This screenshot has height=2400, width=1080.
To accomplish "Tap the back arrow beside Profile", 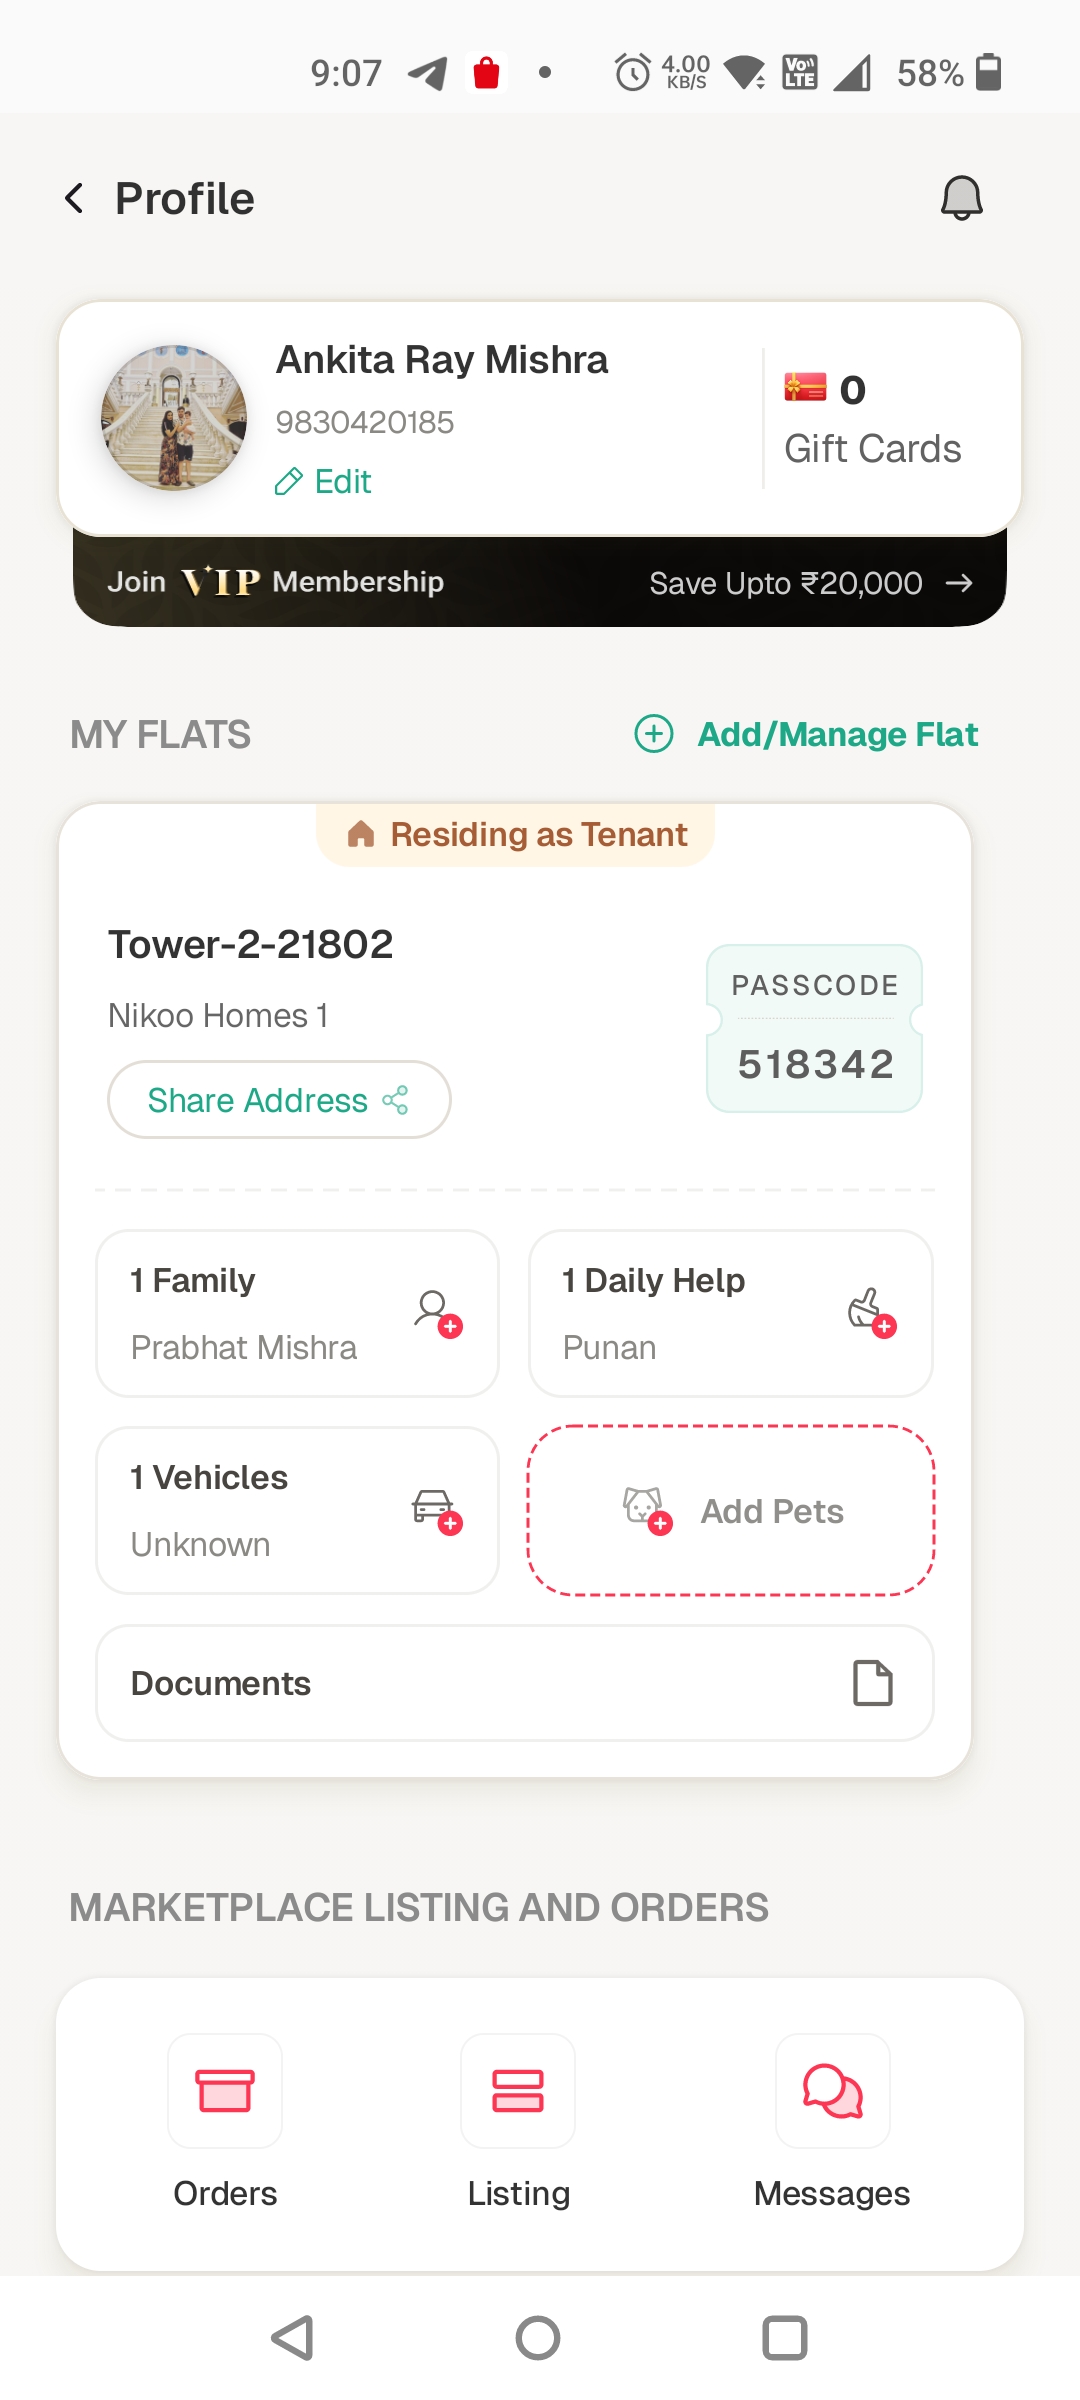I will click(74, 198).
